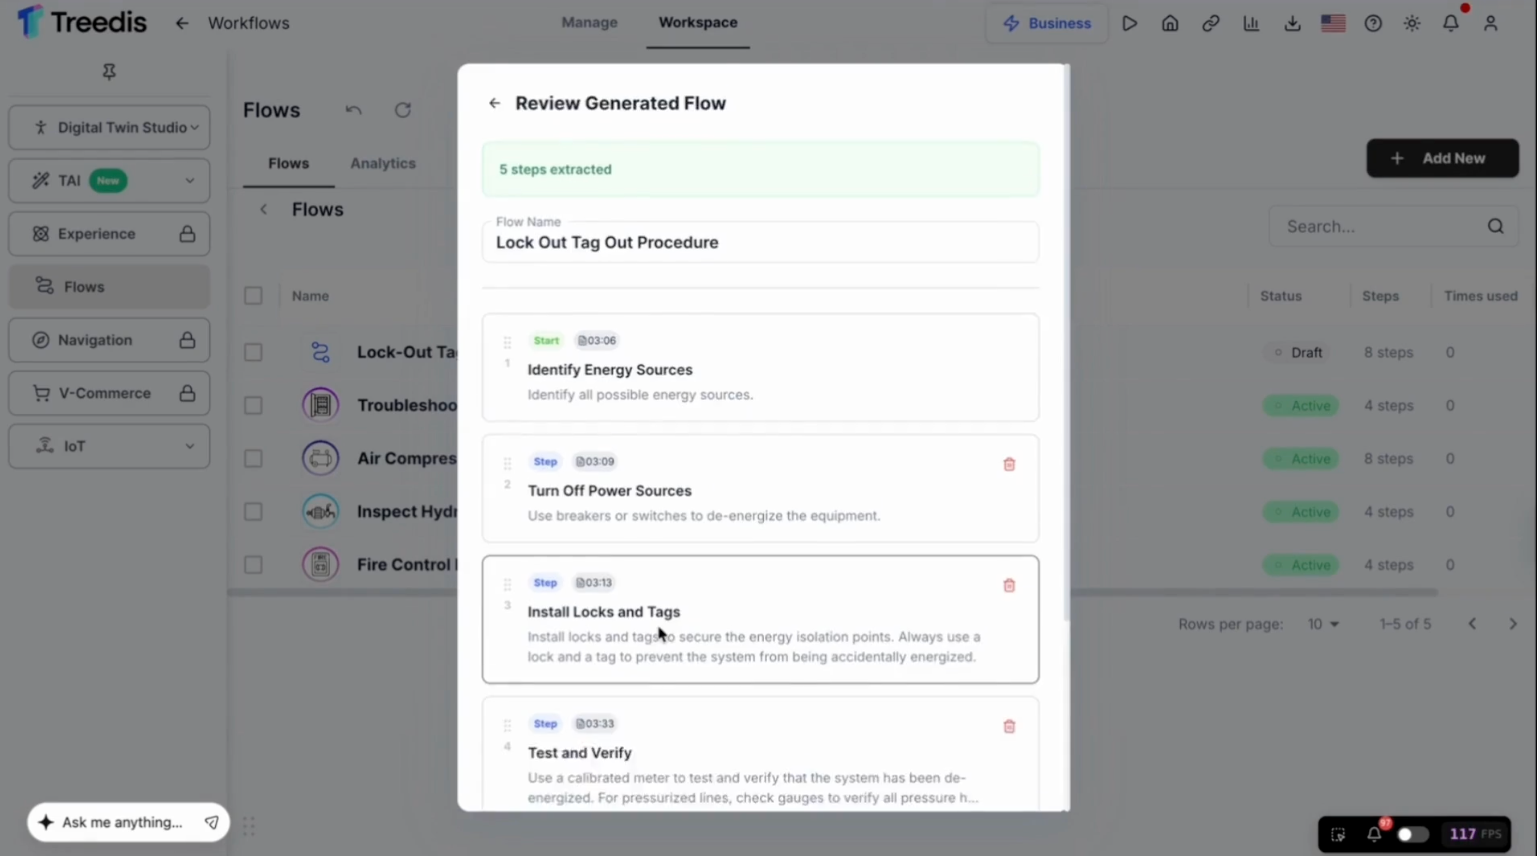The image size is (1540, 856).
Task: Click the Business plan button
Action: coord(1049,23)
